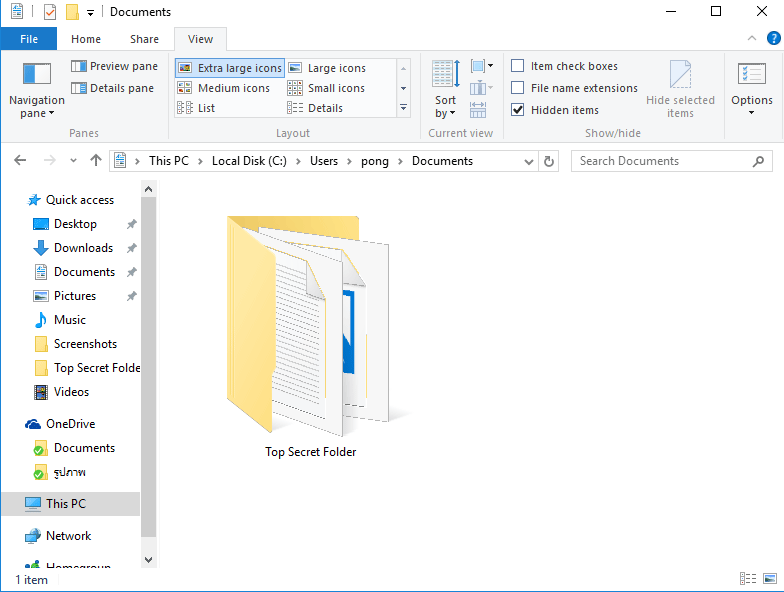
Task: Open the Sort by dropdown
Action: coord(445,90)
